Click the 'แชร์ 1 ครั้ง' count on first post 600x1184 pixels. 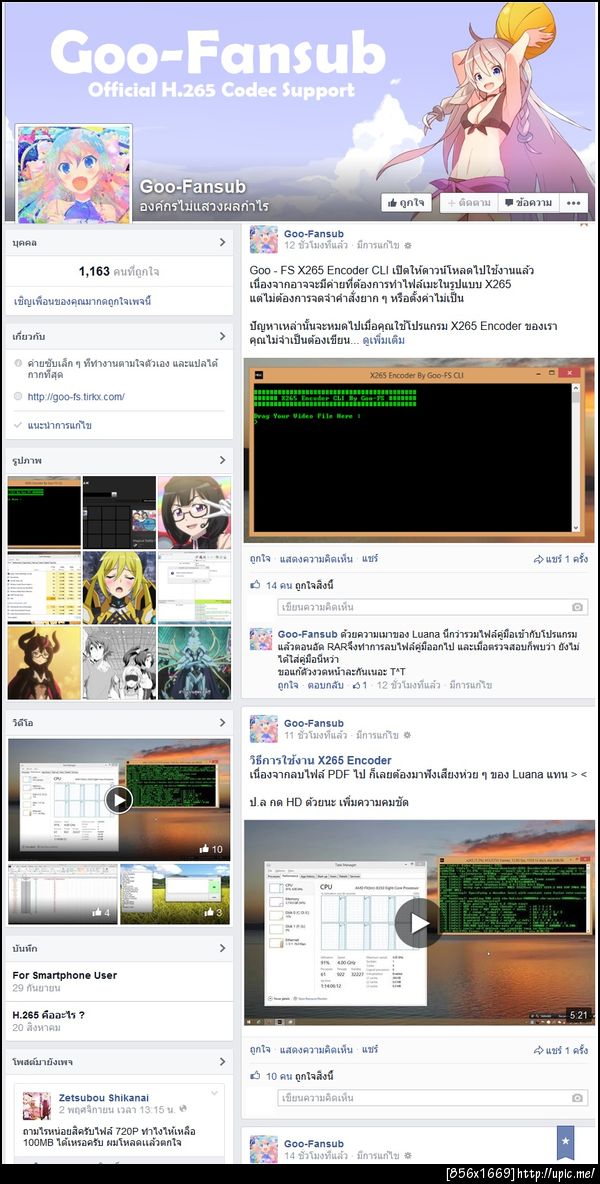point(562,560)
